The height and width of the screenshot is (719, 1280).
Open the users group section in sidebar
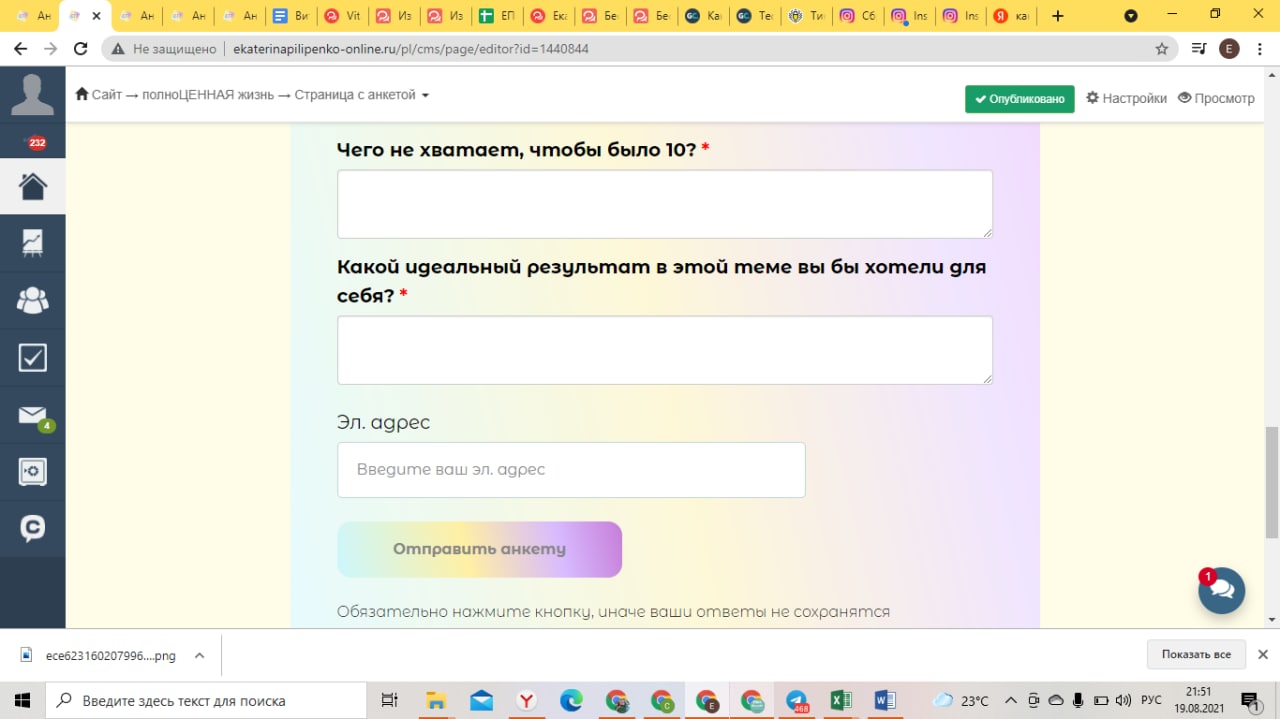click(32, 300)
